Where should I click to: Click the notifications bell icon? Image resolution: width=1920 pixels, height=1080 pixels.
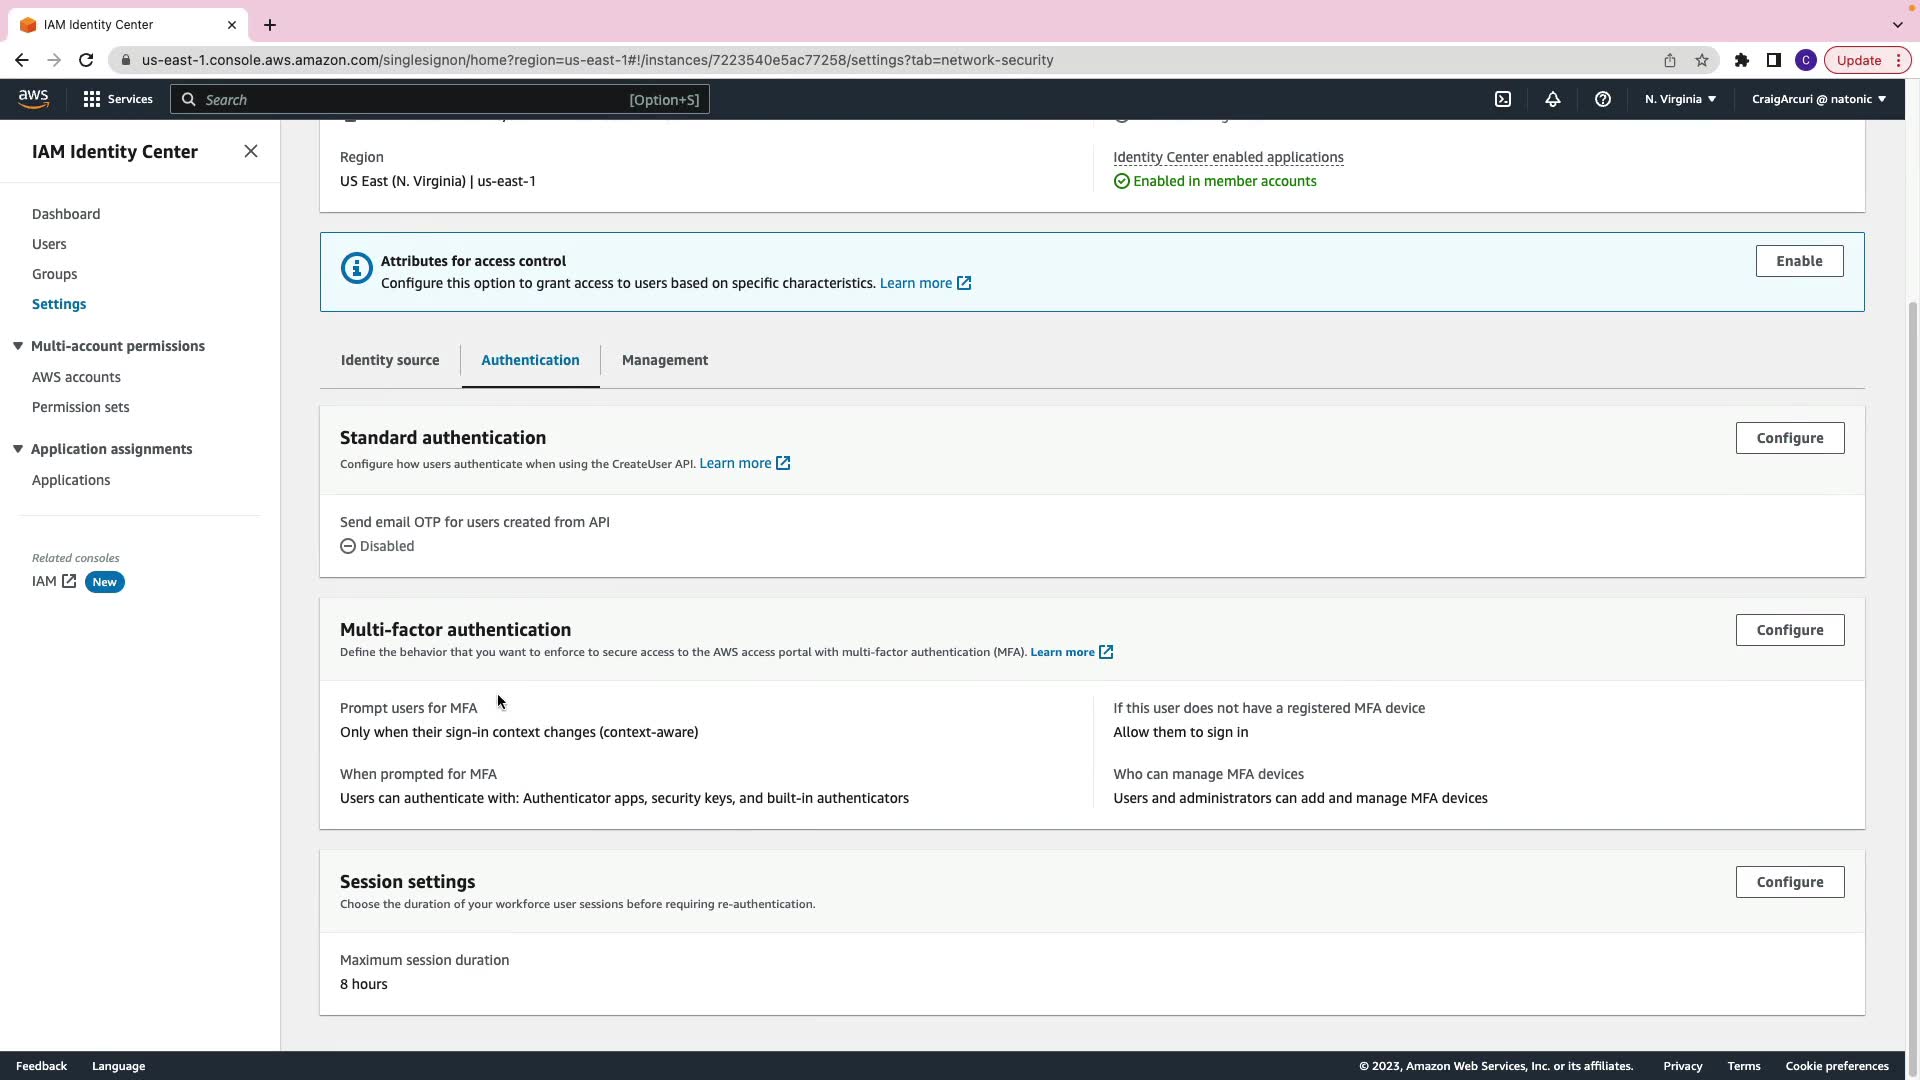tap(1553, 99)
